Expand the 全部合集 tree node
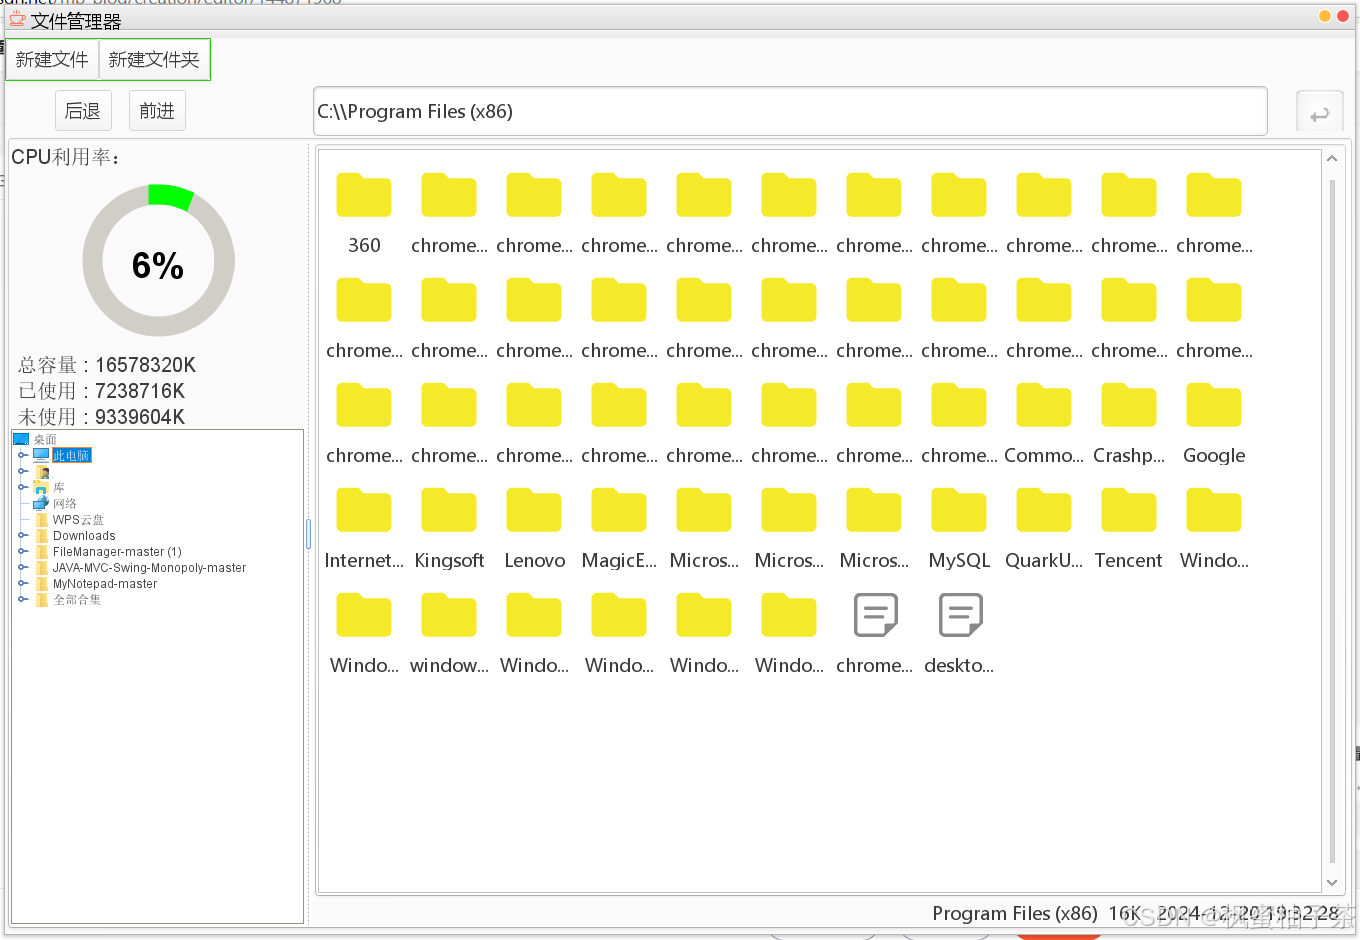Viewport: 1360px width, 940px height. 22,599
